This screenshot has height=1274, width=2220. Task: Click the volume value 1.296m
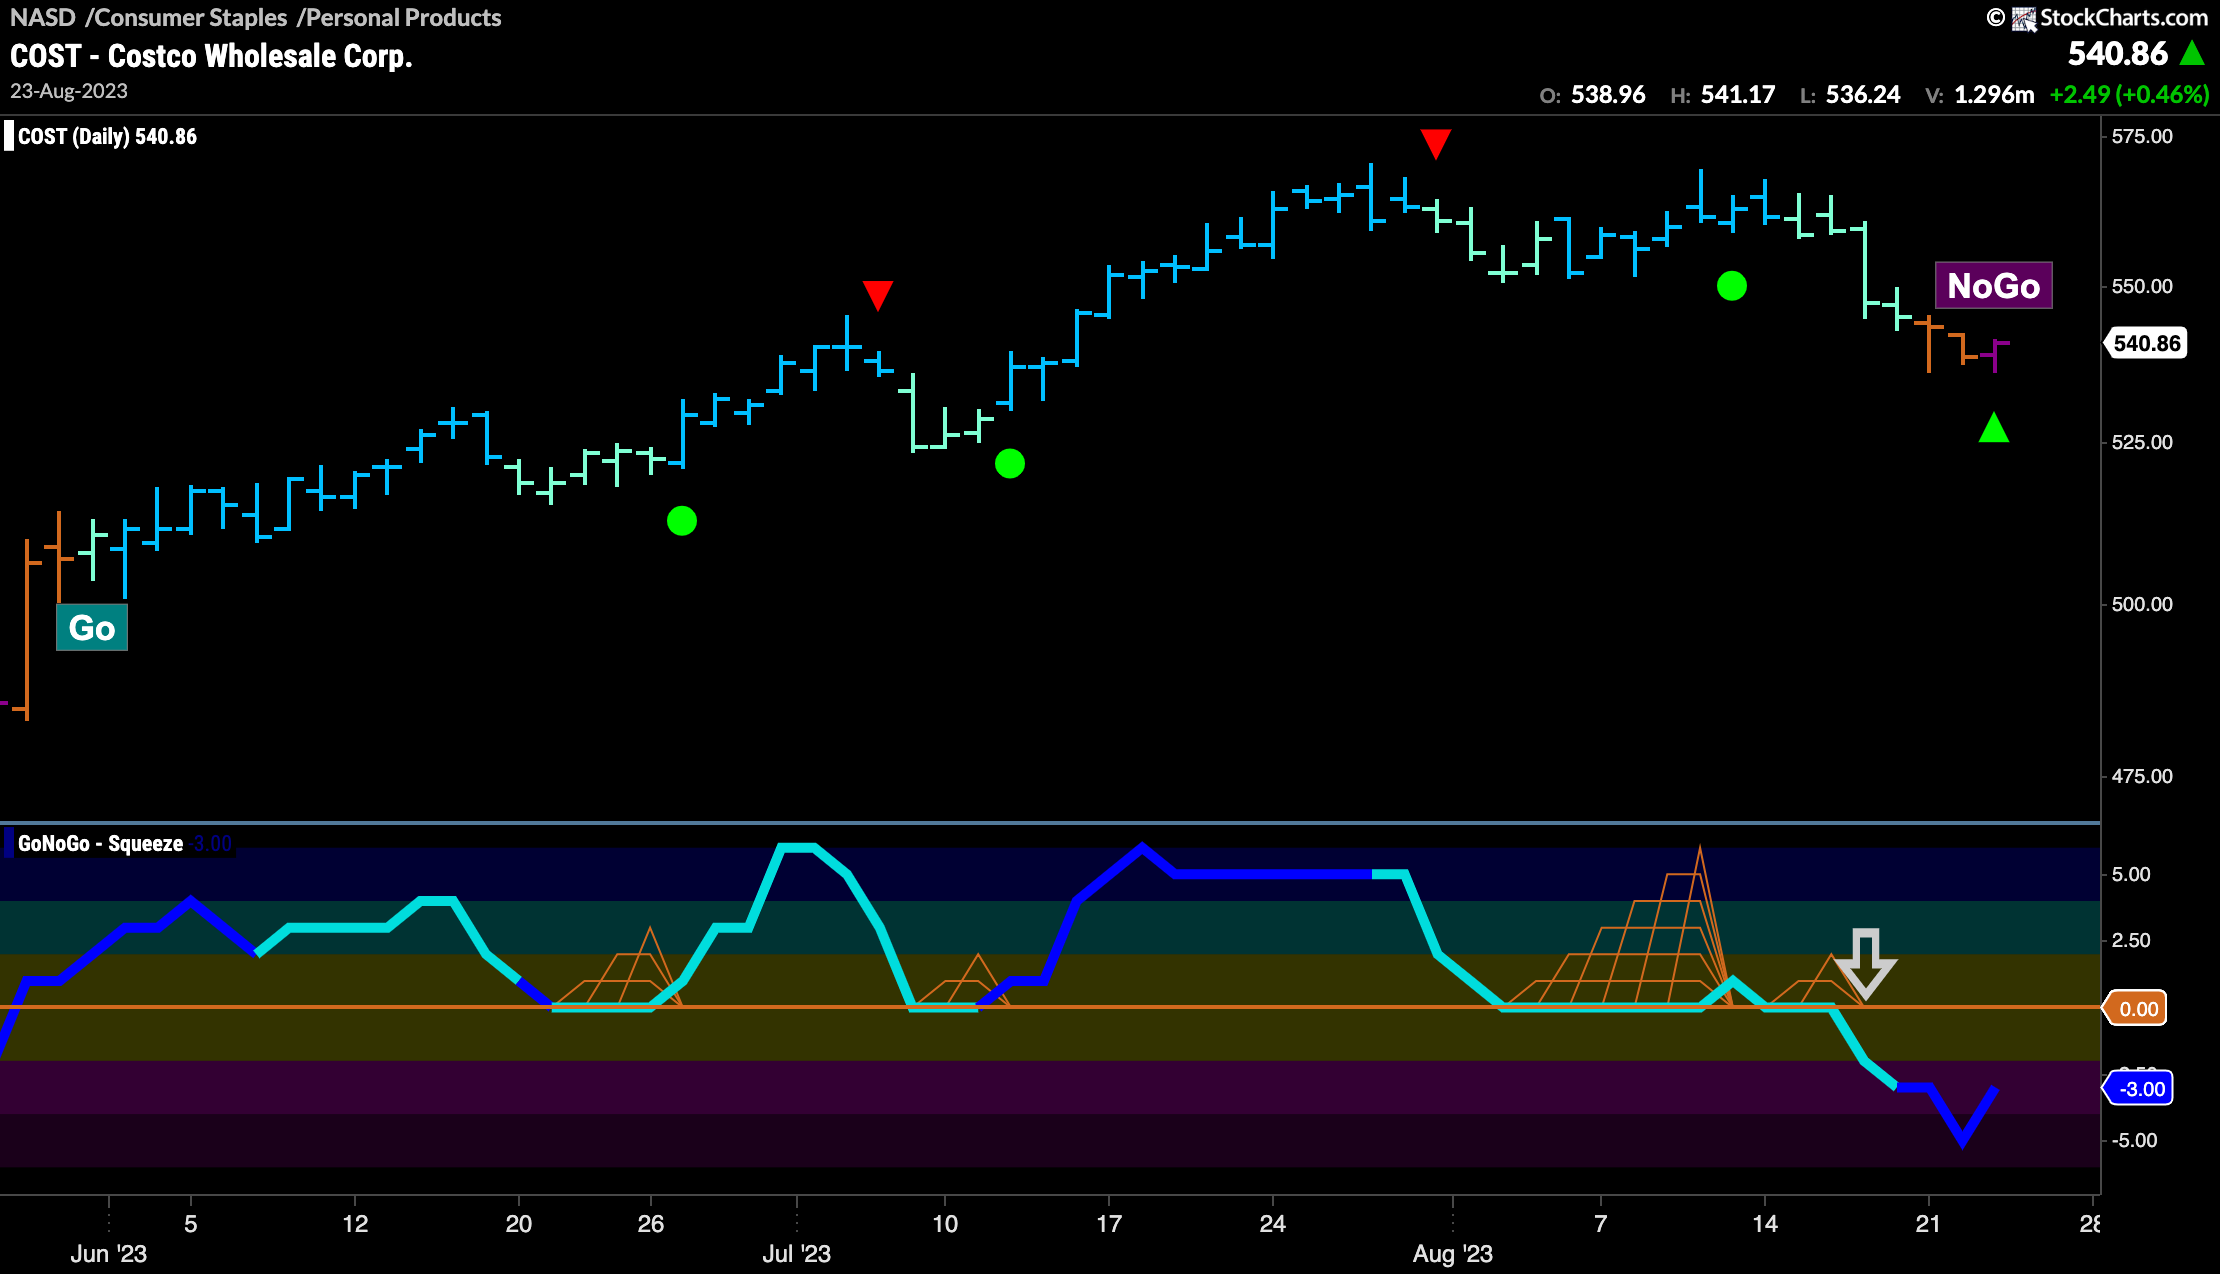click(1994, 95)
